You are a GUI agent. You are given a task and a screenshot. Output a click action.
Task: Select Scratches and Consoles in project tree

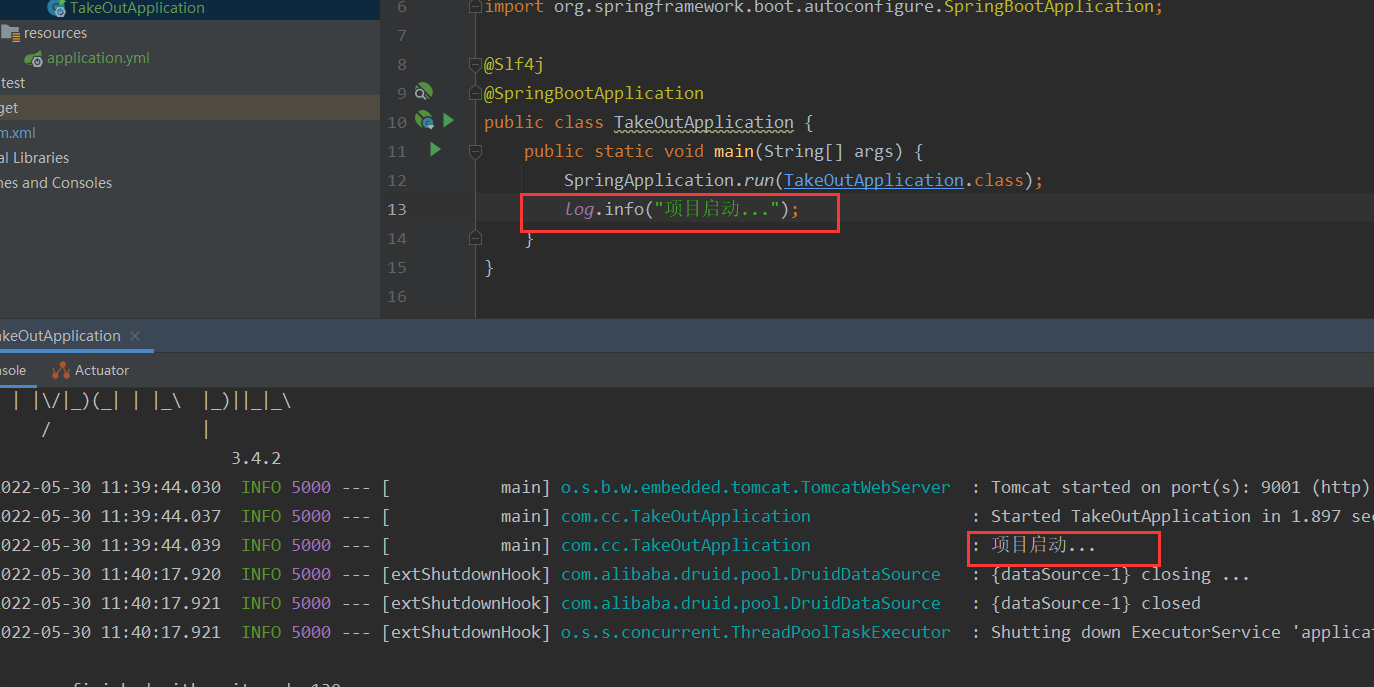[x=56, y=183]
